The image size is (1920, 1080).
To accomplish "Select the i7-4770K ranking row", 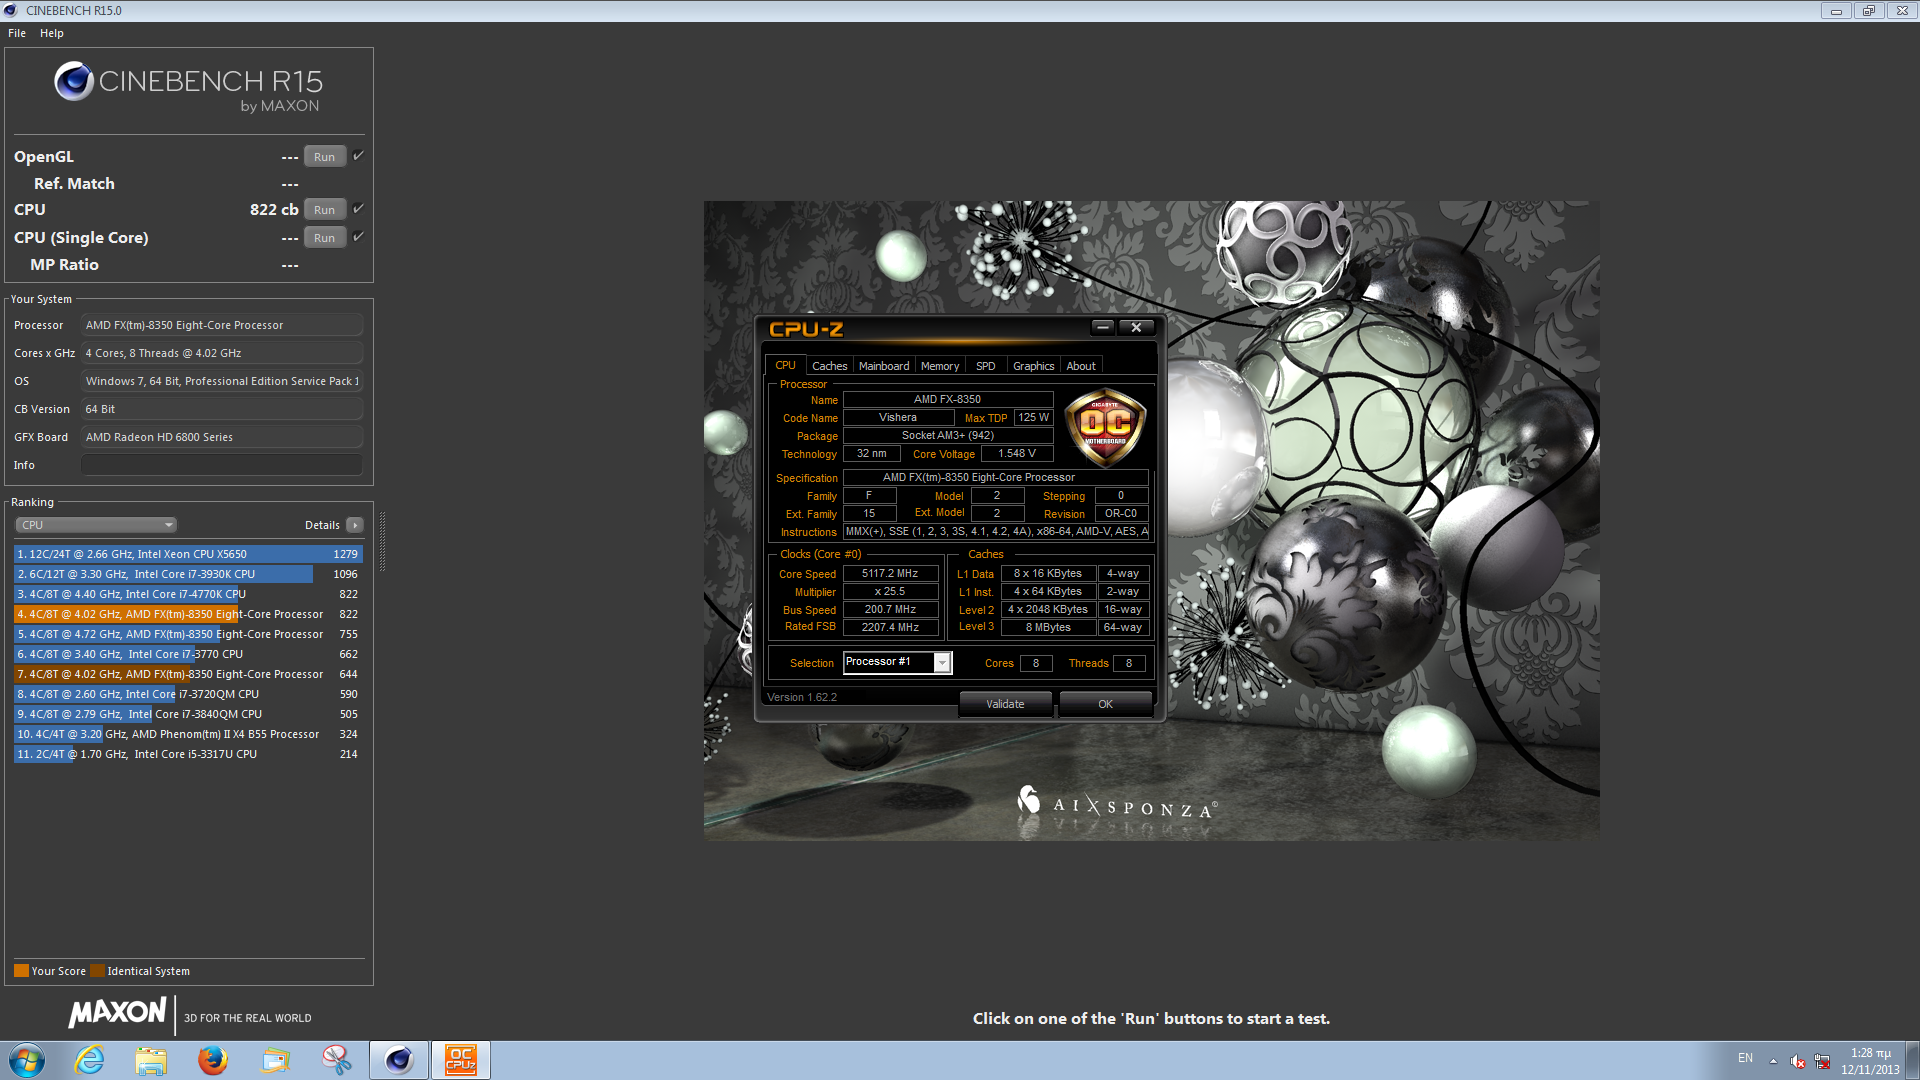I will pyautogui.click(x=188, y=594).
